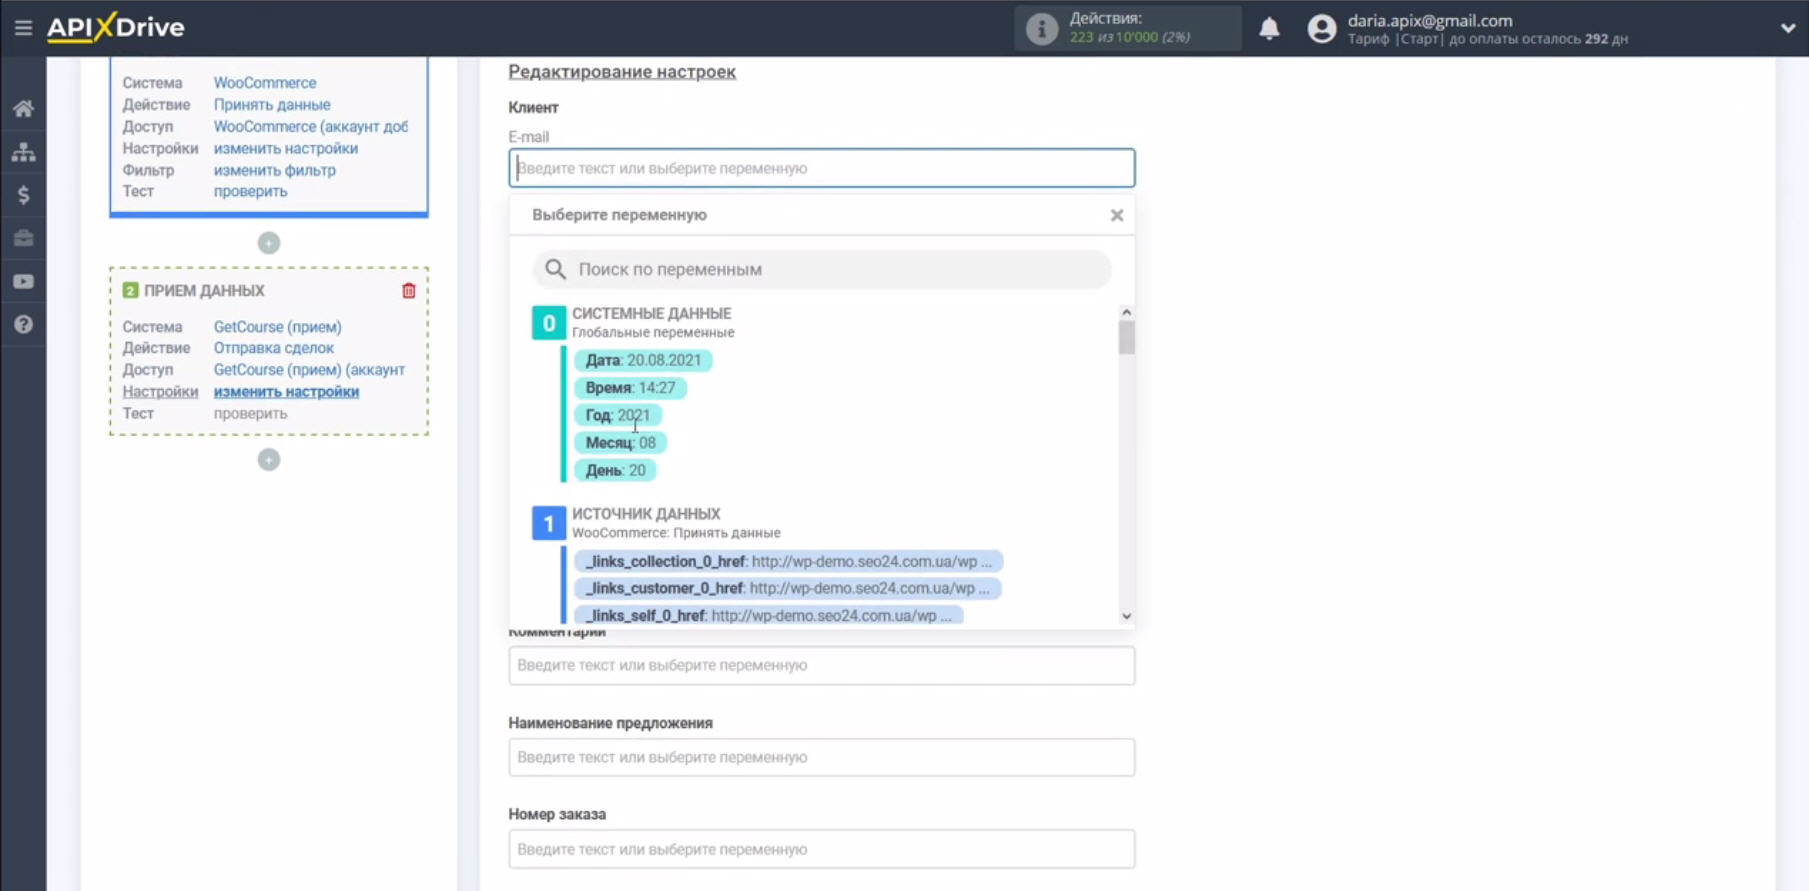1809x891 pixels.
Task: Click the СИСТЕМНЫЕ ДАННЫЕ section number 0
Action: [x=548, y=323]
